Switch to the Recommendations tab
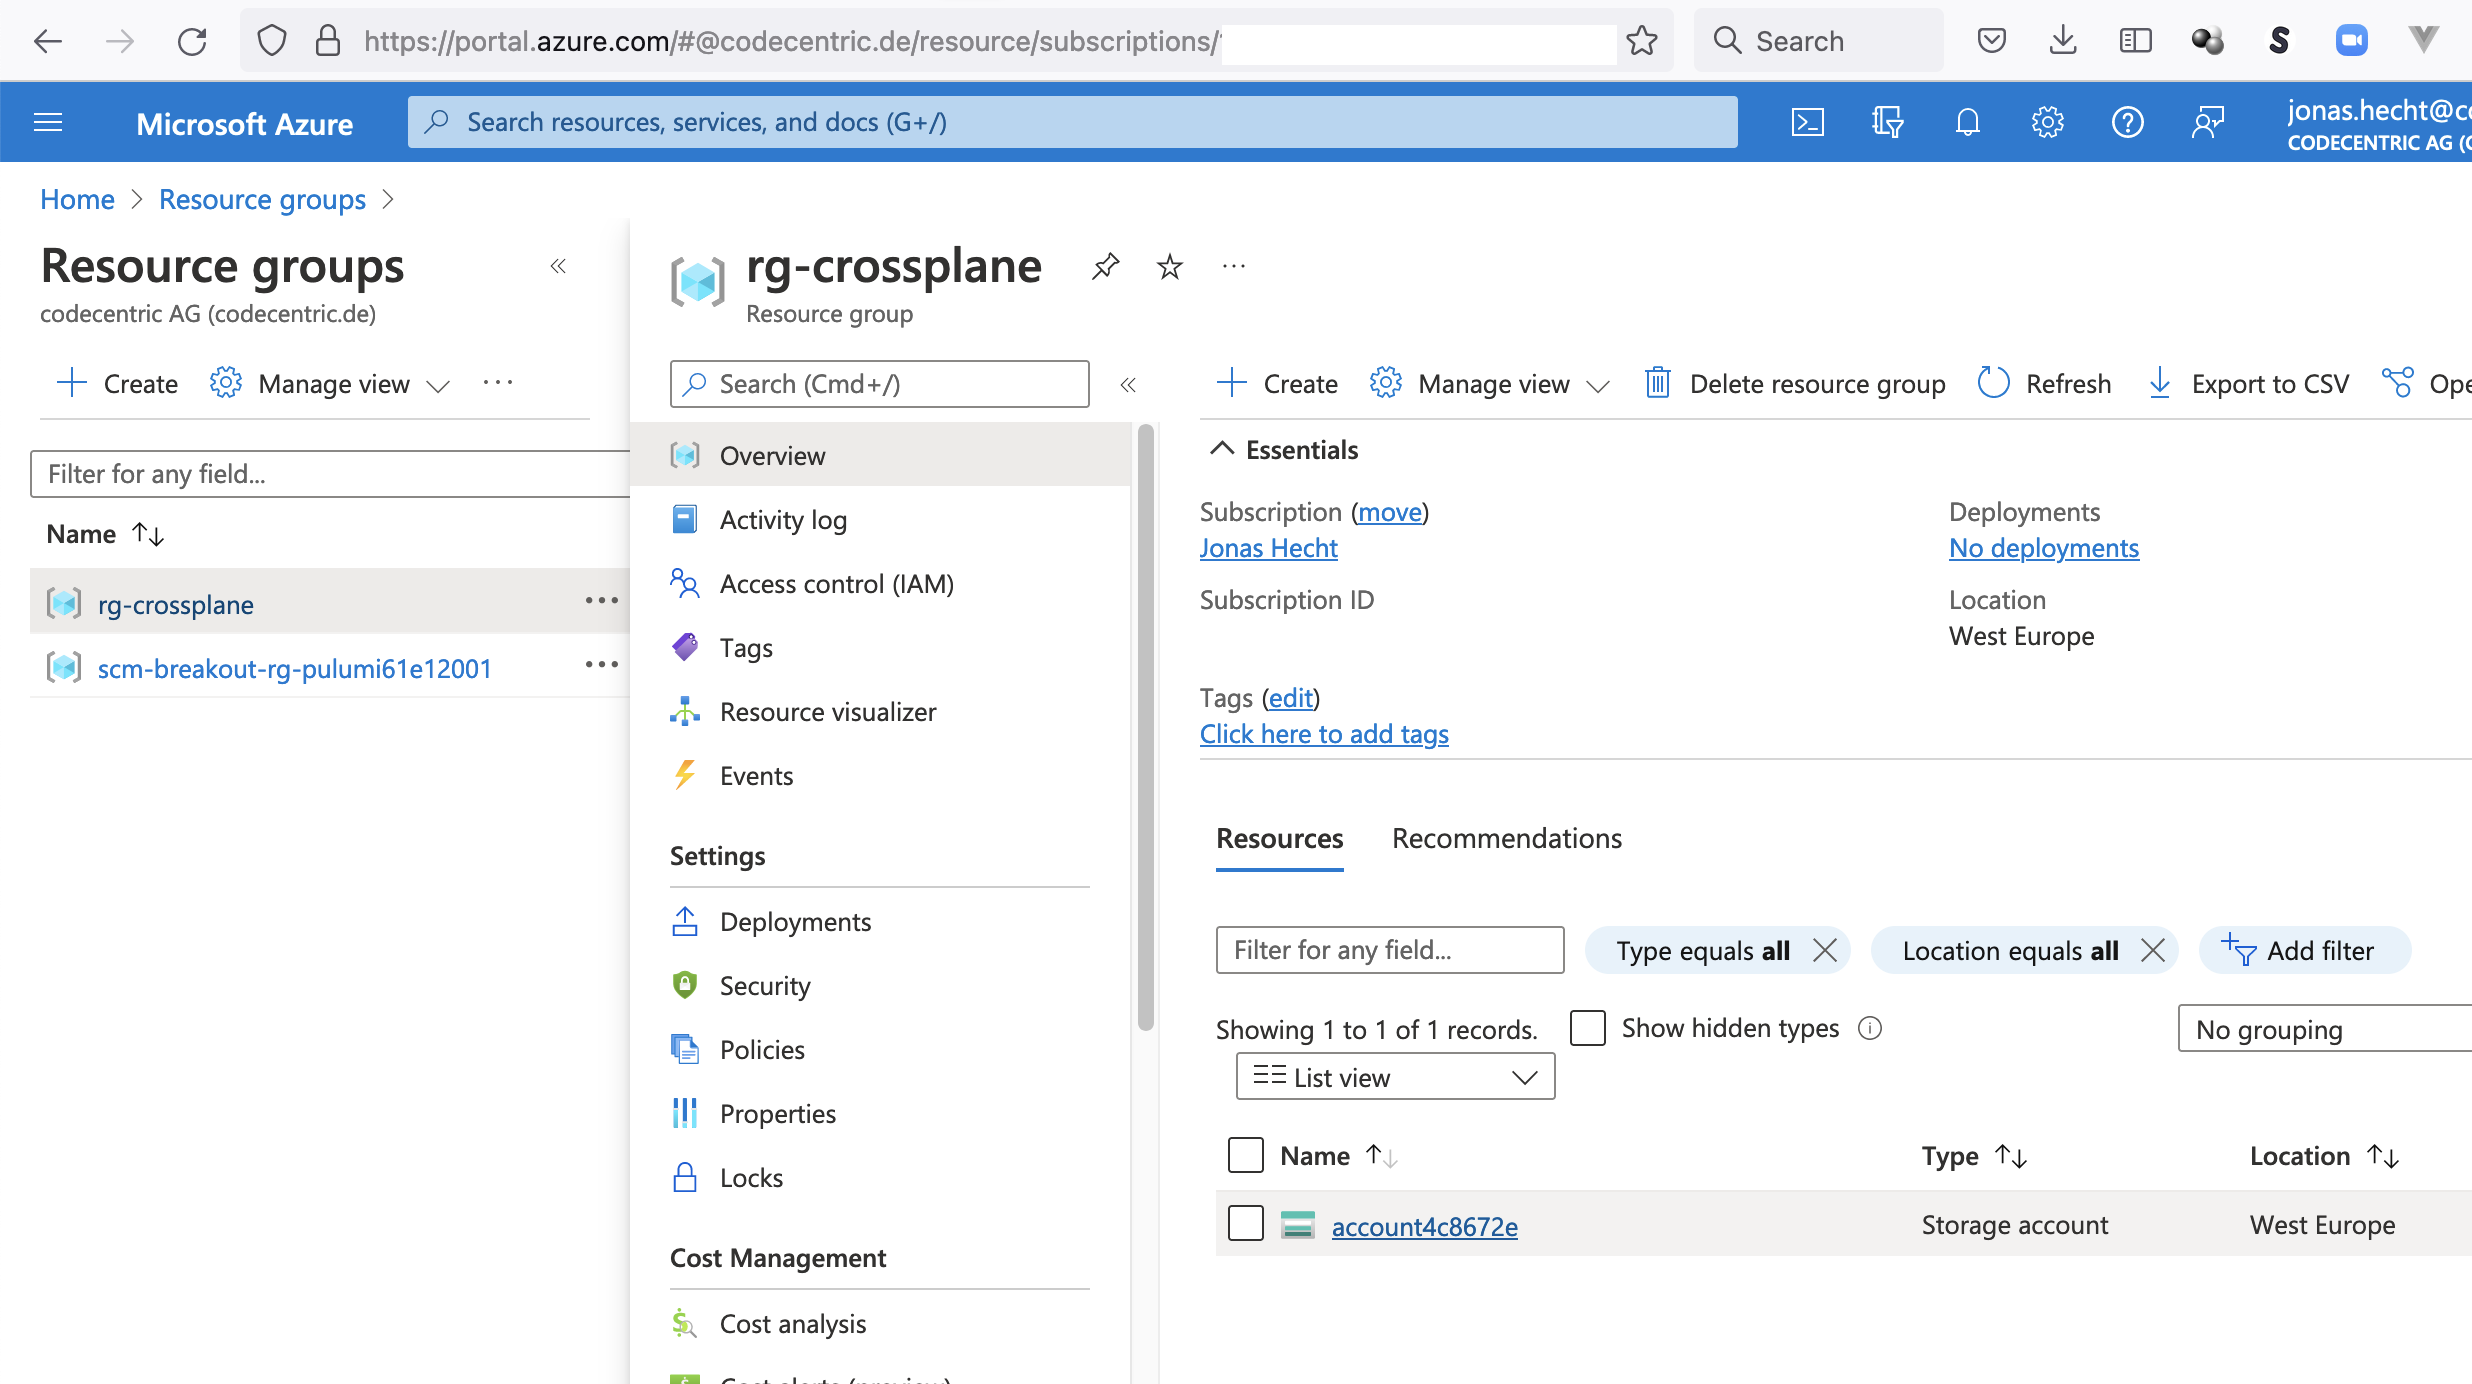The image size is (2472, 1384). pyautogui.click(x=1506, y=837)
